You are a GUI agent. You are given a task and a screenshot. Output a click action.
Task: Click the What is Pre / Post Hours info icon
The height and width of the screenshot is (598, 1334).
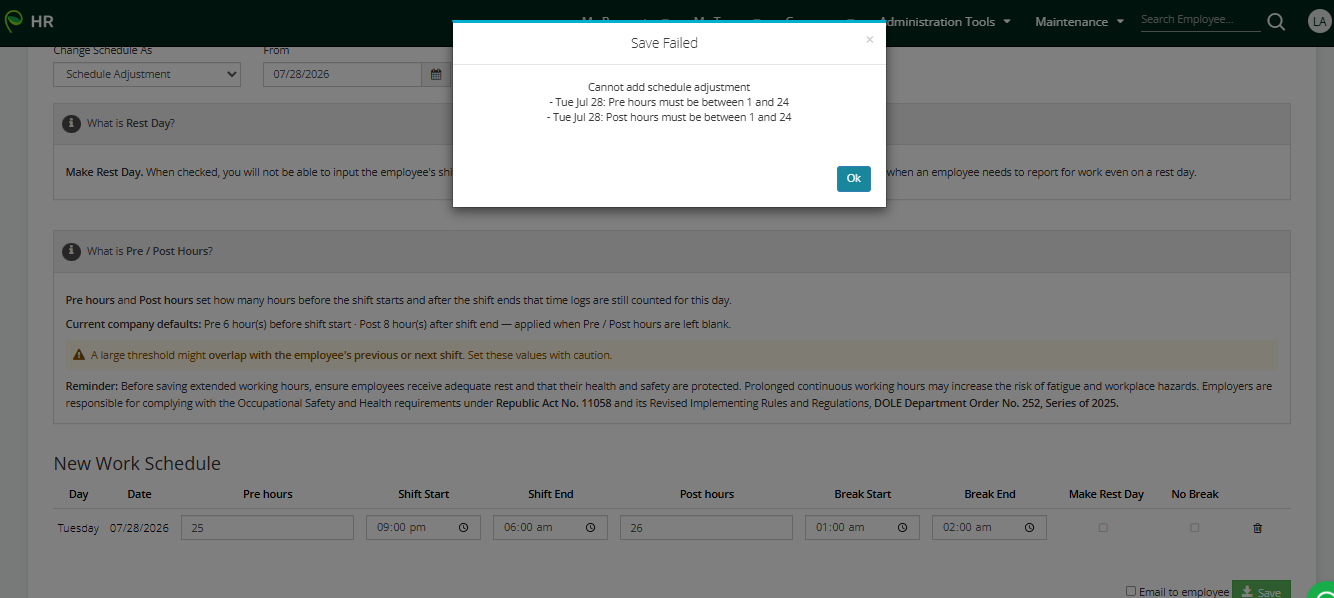(x=71, y=251)
